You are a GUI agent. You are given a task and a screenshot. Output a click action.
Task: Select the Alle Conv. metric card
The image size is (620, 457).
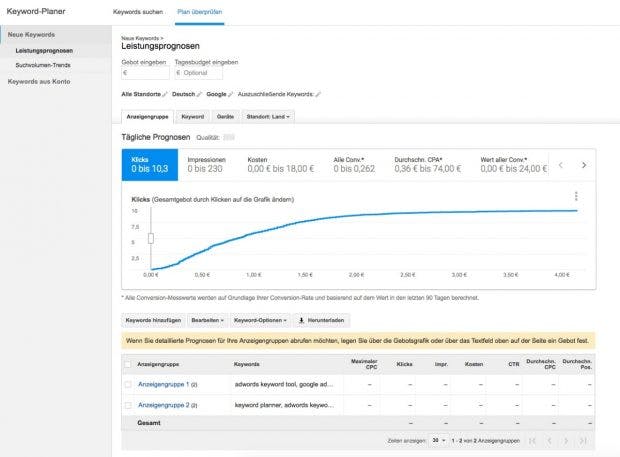coord(354,165)
